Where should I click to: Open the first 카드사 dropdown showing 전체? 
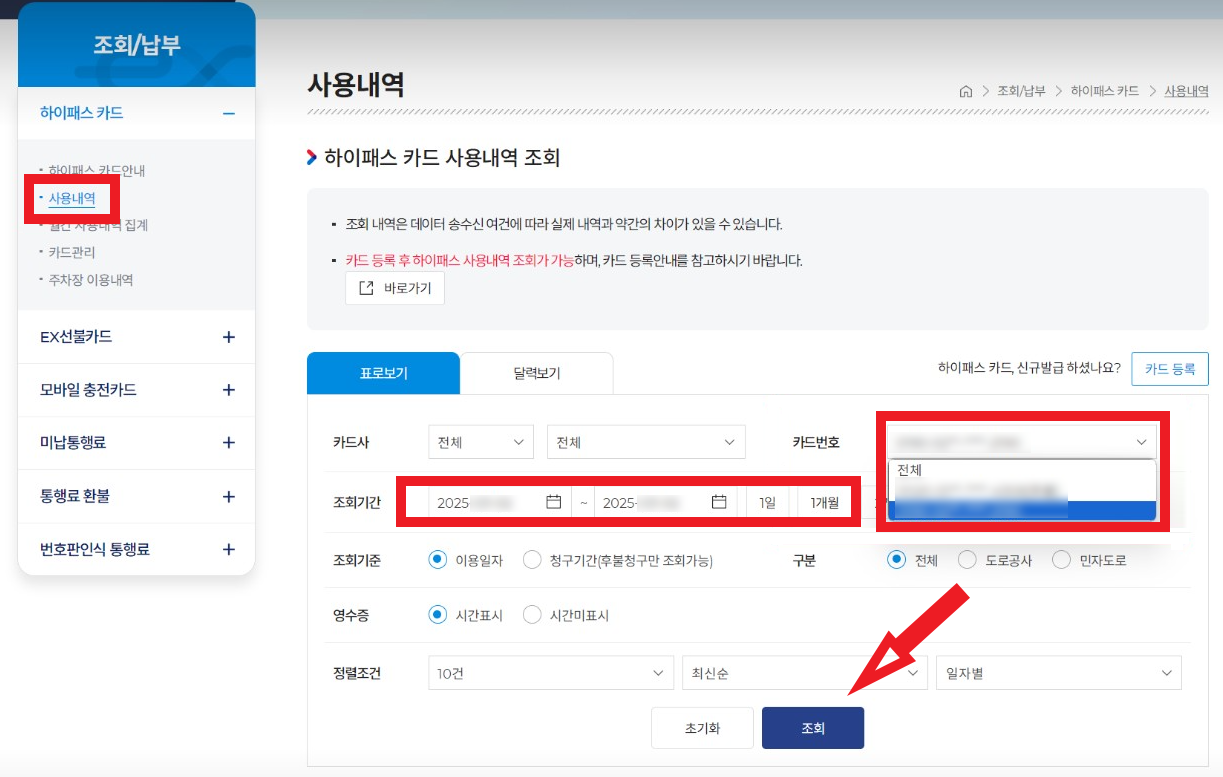tap(481, 442)
